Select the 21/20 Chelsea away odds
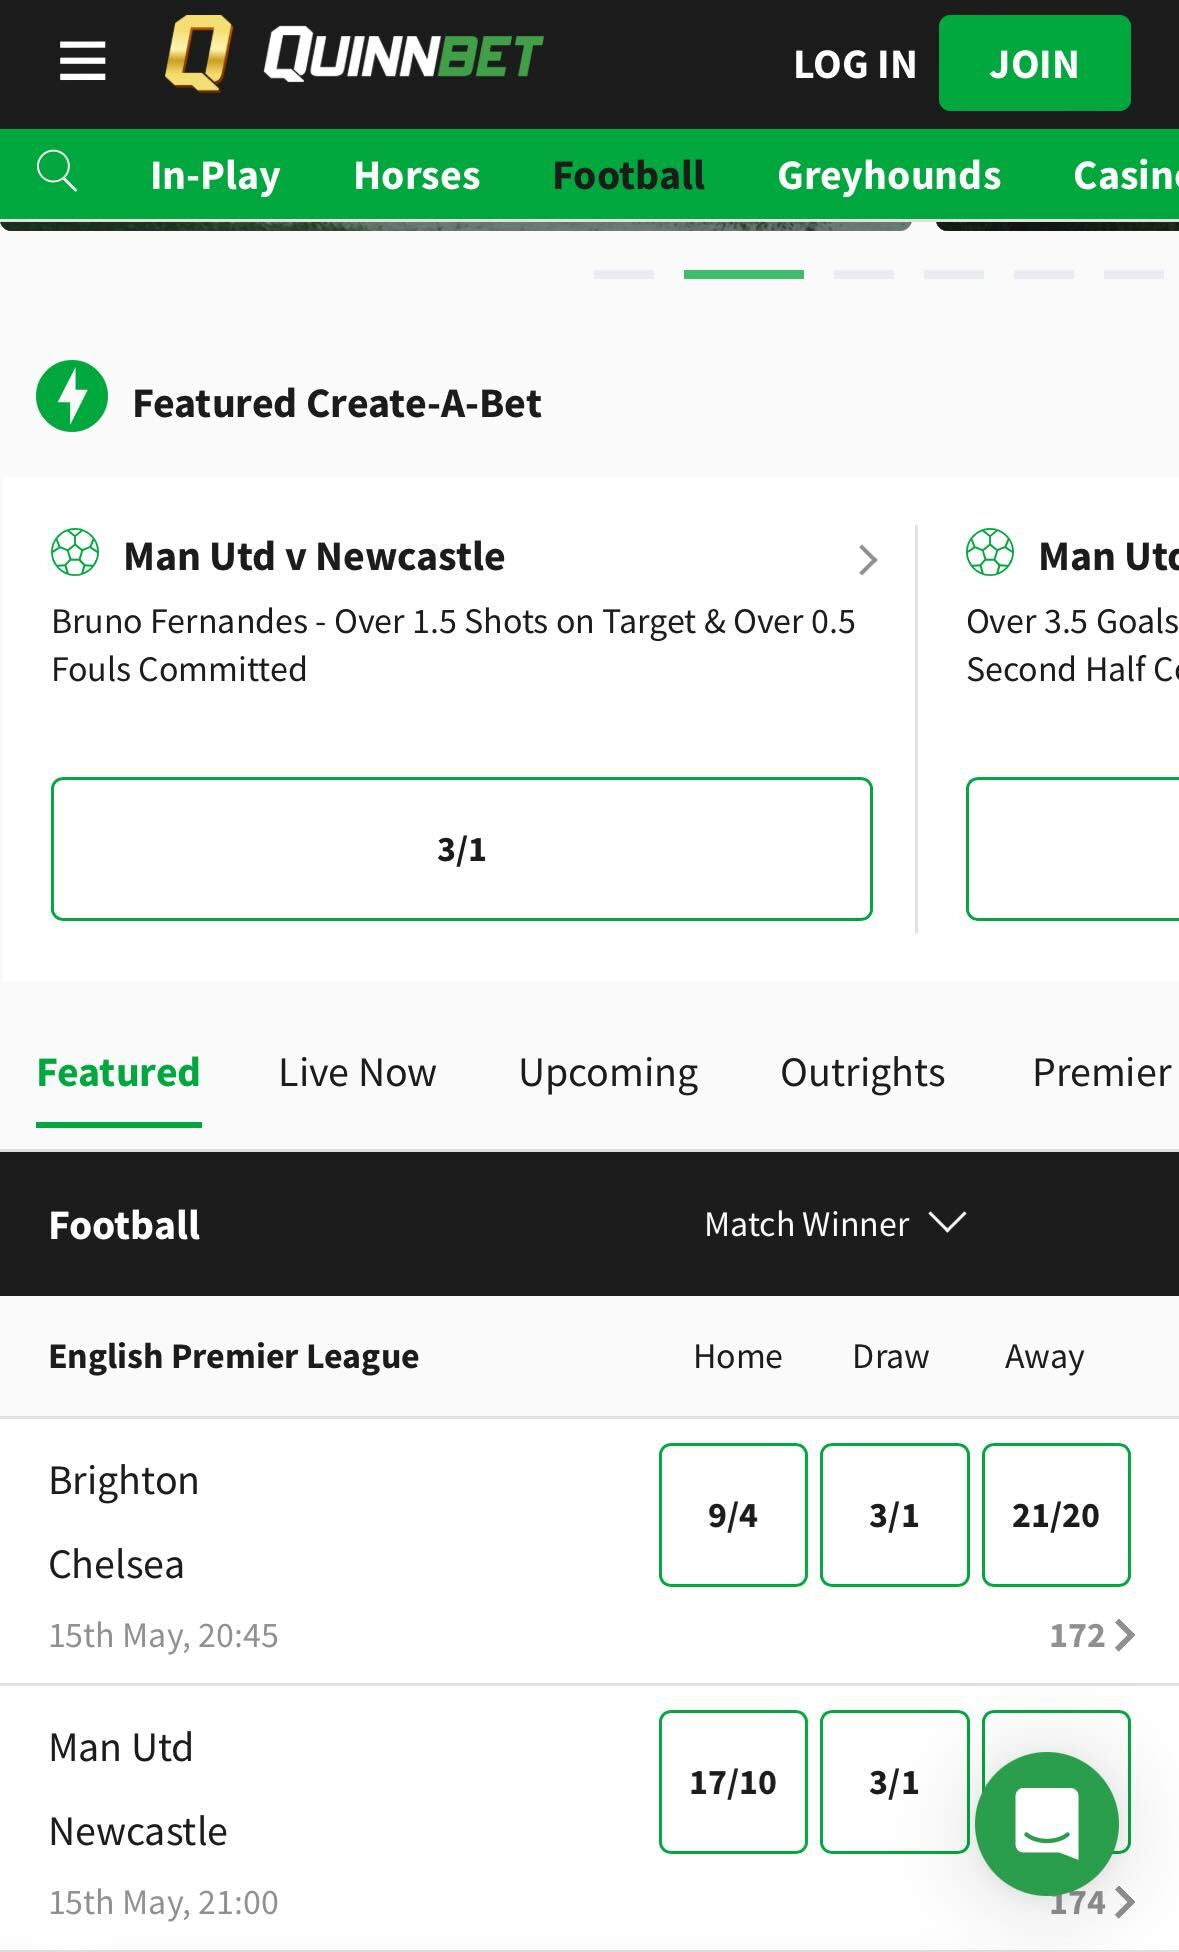This screenshot has height=1952, width=1179. pos(1056,1515)
